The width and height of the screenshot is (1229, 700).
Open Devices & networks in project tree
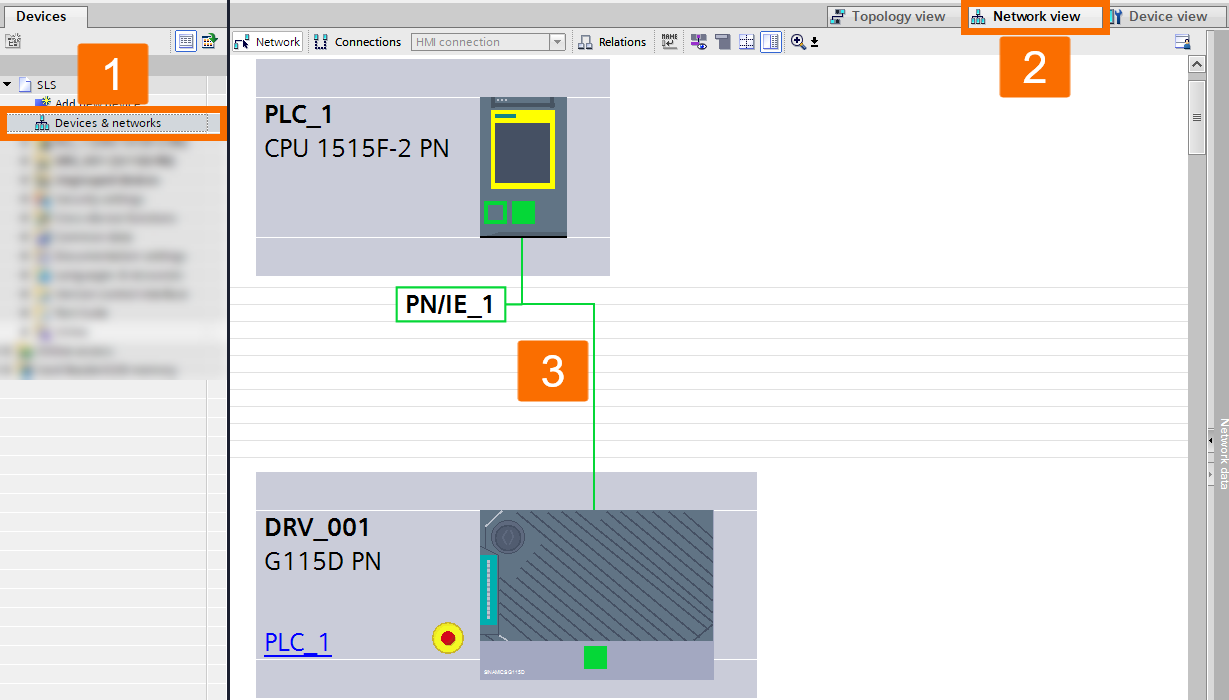tap(107, 123)
